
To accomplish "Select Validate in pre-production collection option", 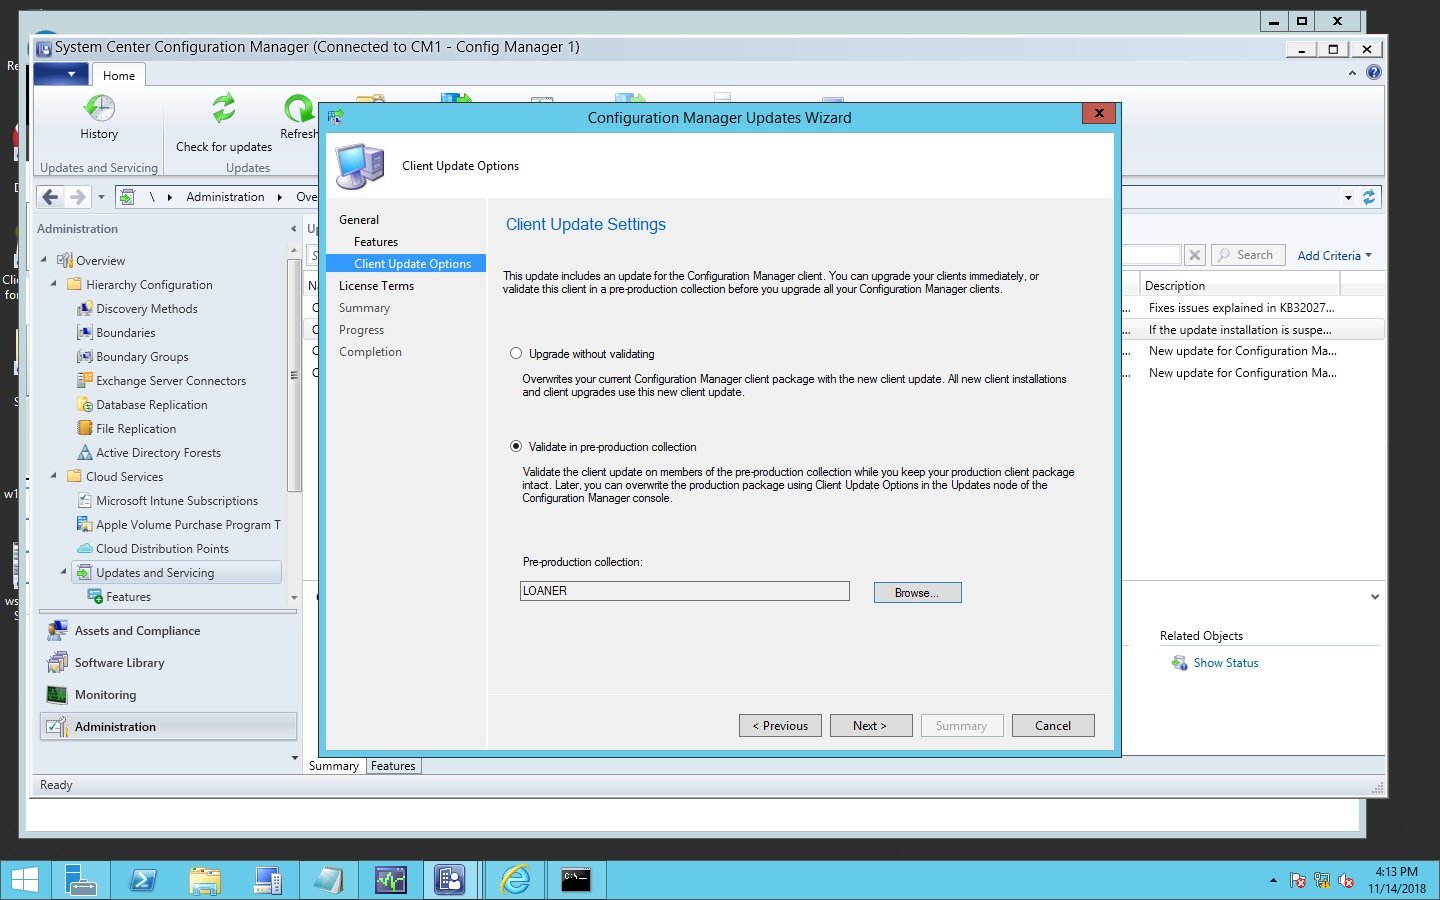I will click(516, 446).
